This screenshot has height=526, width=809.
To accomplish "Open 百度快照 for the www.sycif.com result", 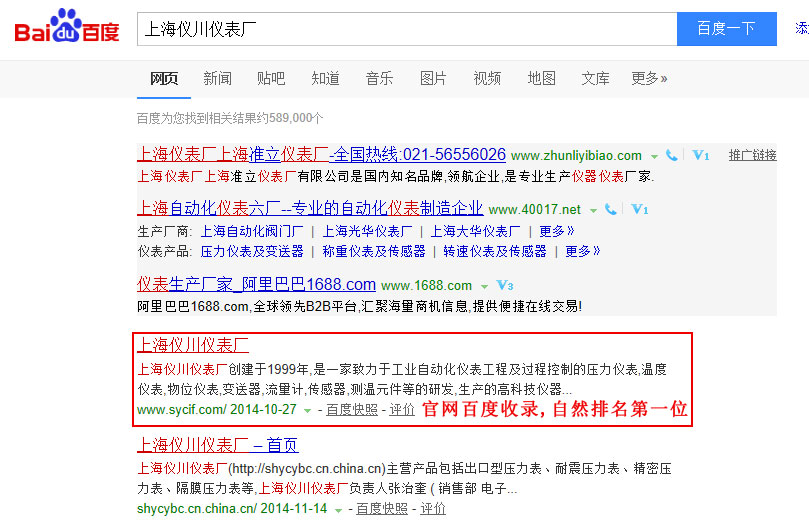I will tap(352, 409).
